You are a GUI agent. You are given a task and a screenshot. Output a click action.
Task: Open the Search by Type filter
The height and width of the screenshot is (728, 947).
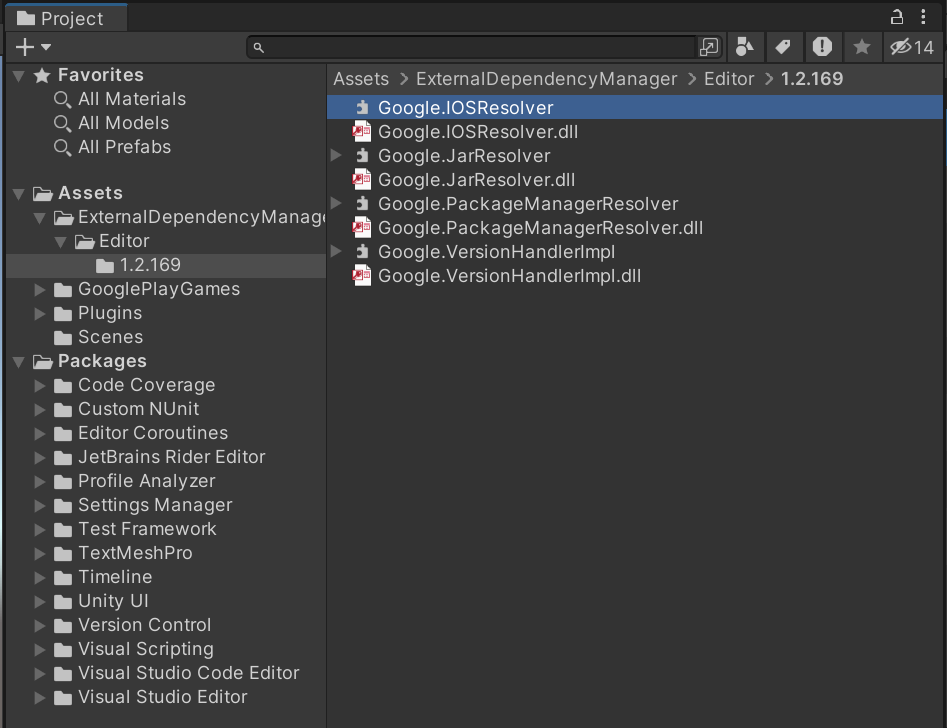point(745,47)
